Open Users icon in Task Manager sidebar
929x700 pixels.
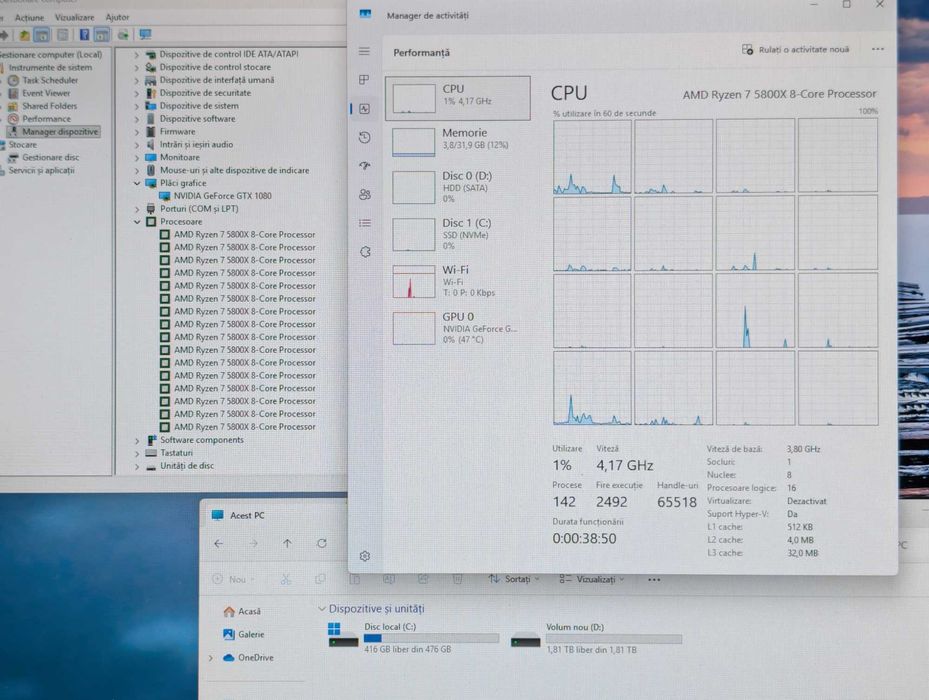pyautogui.click(x=365, y=194)
